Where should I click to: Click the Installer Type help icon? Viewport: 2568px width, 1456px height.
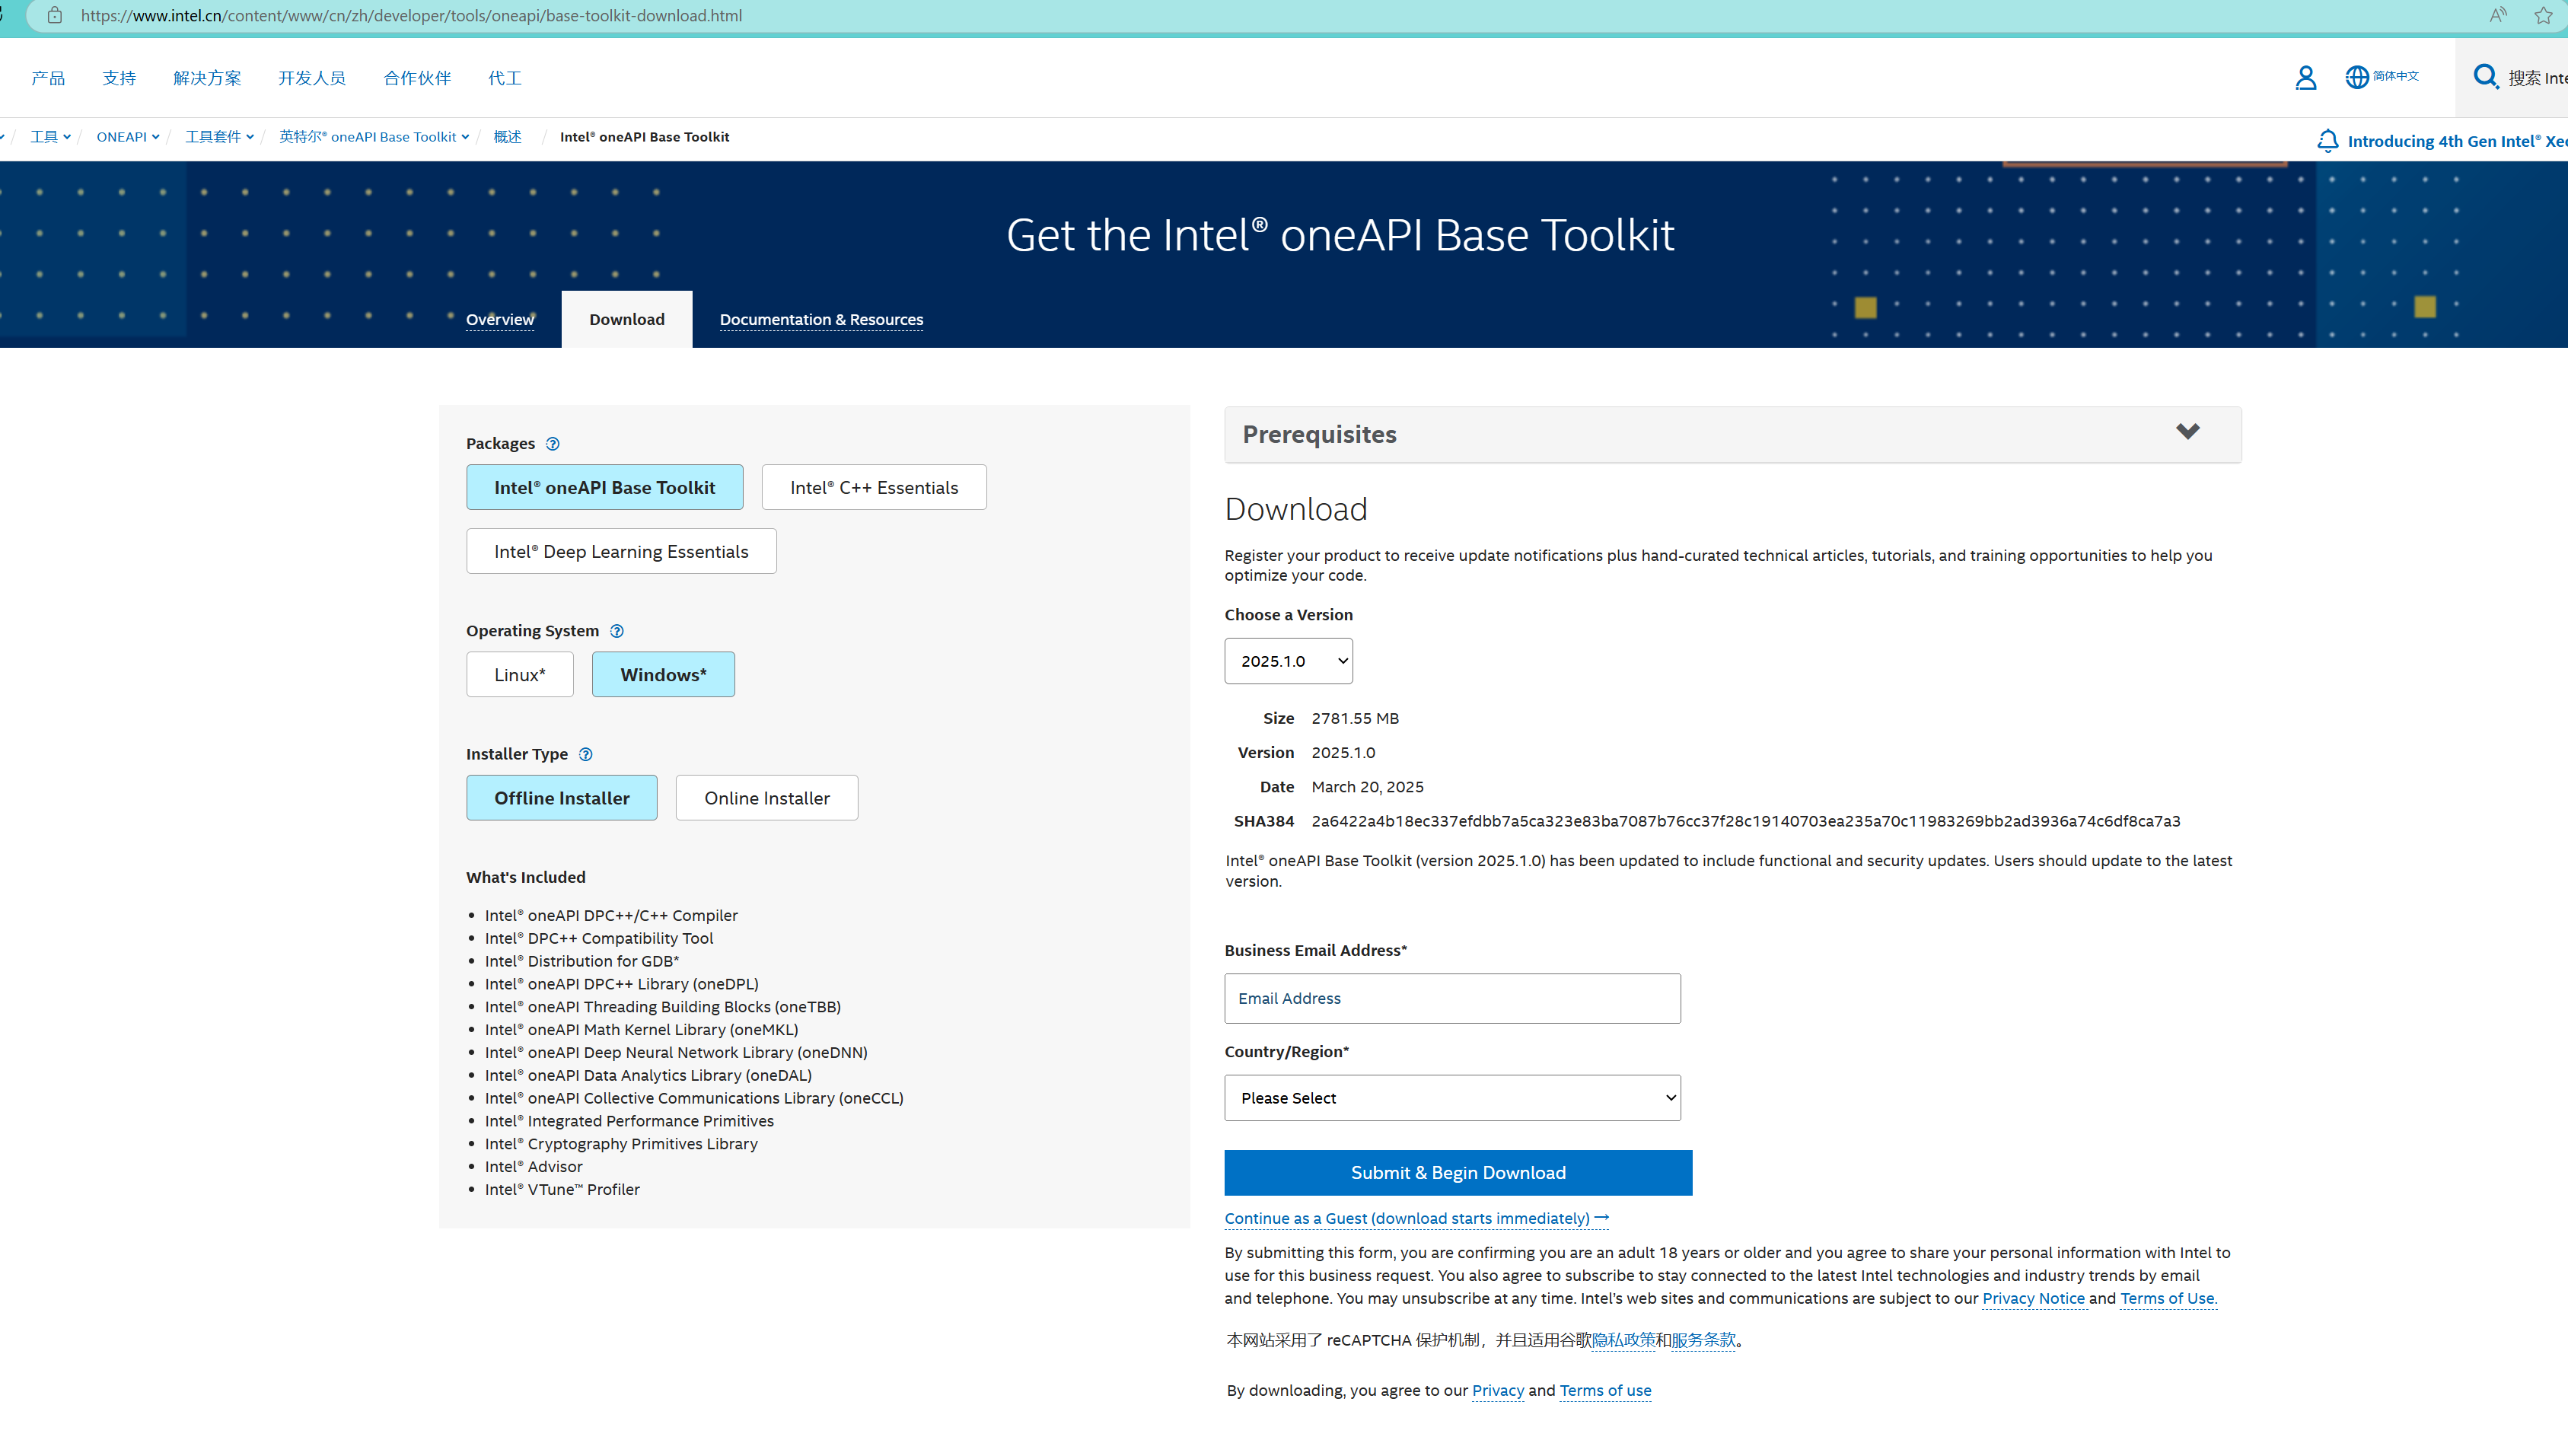click(585, 754)
